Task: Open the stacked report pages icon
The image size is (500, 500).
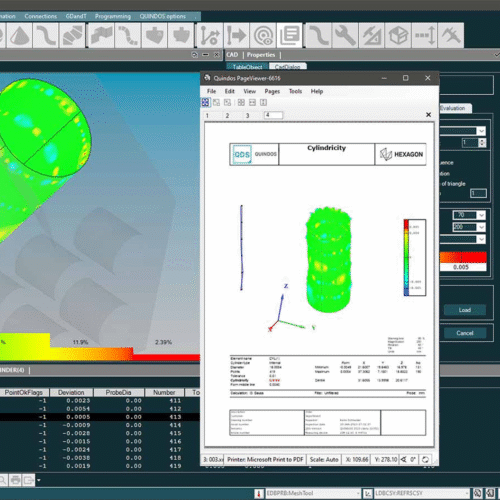Action: tap(289, 35)
